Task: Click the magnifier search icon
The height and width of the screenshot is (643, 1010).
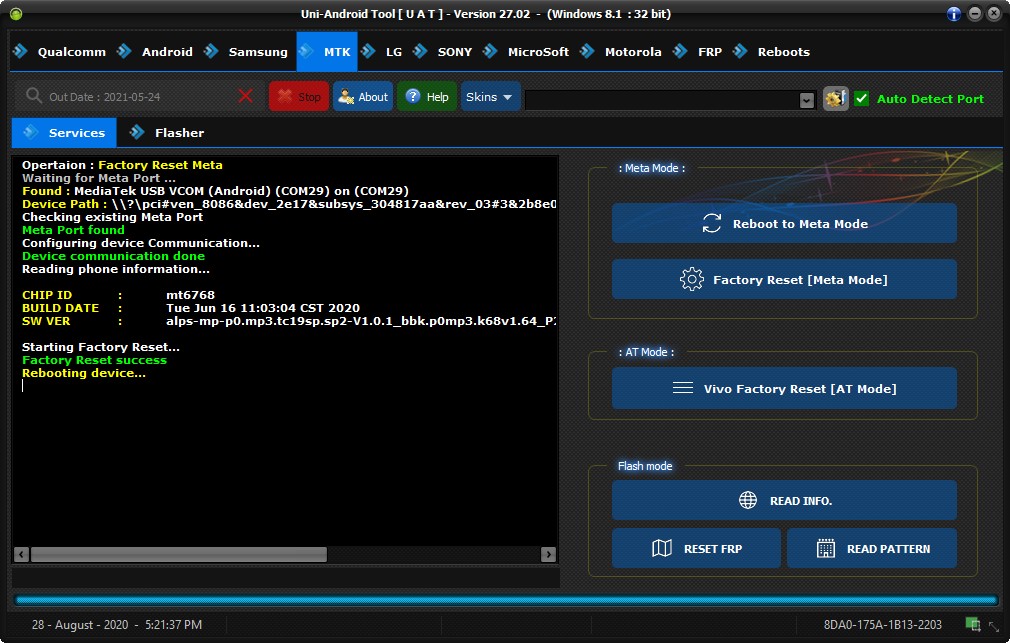Action: pos(33,96)
